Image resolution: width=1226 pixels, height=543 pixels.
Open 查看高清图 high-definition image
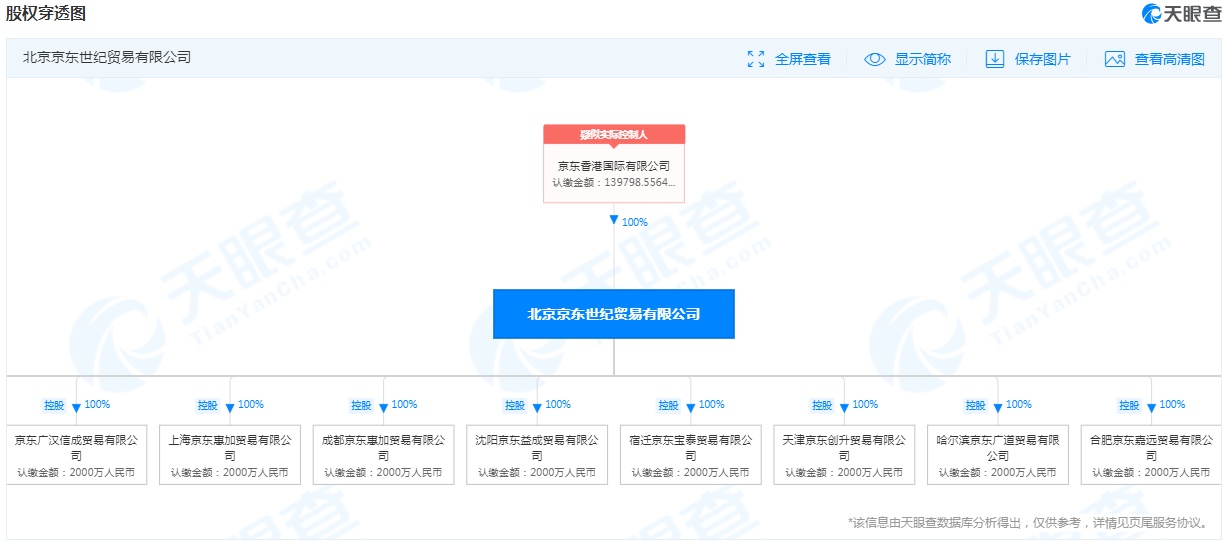[1169, 59]
